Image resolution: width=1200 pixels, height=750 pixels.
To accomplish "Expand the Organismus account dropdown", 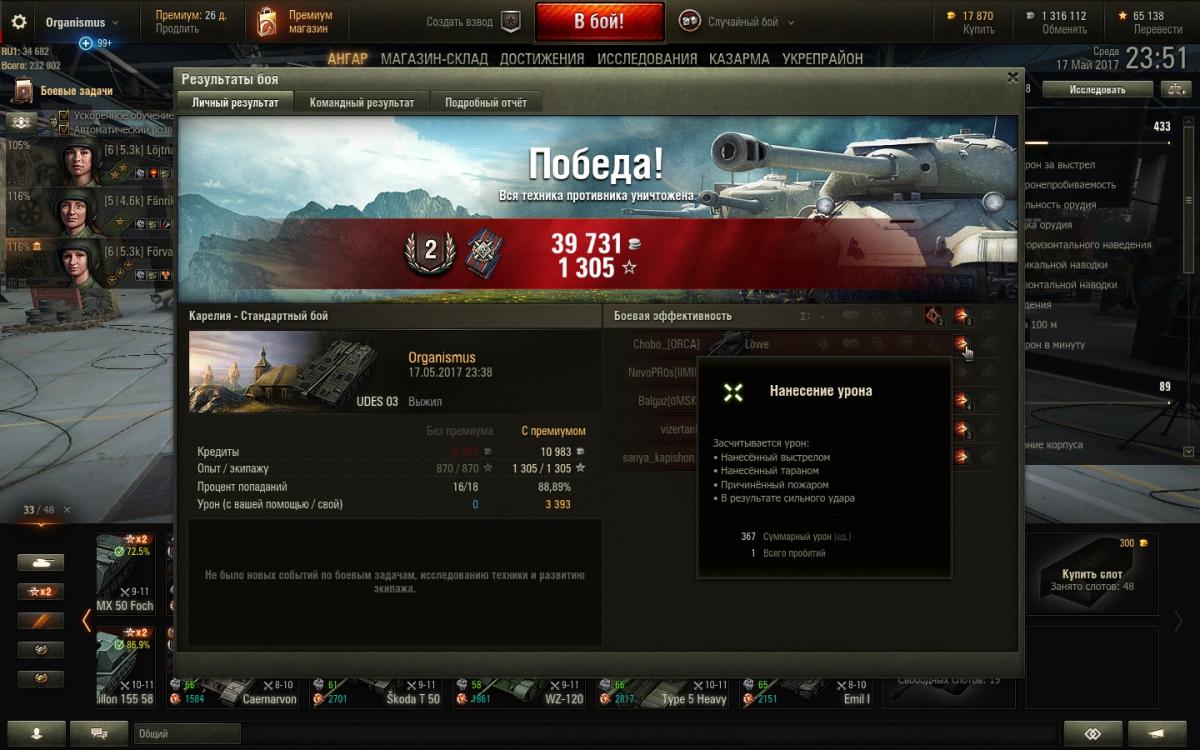I will tap(82, 22).
